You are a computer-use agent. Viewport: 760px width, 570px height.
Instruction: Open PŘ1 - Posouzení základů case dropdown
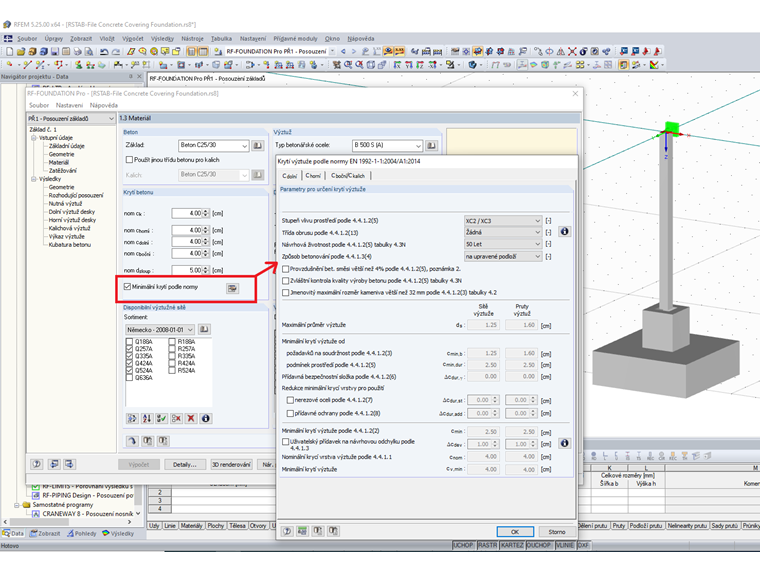(71, 118)
